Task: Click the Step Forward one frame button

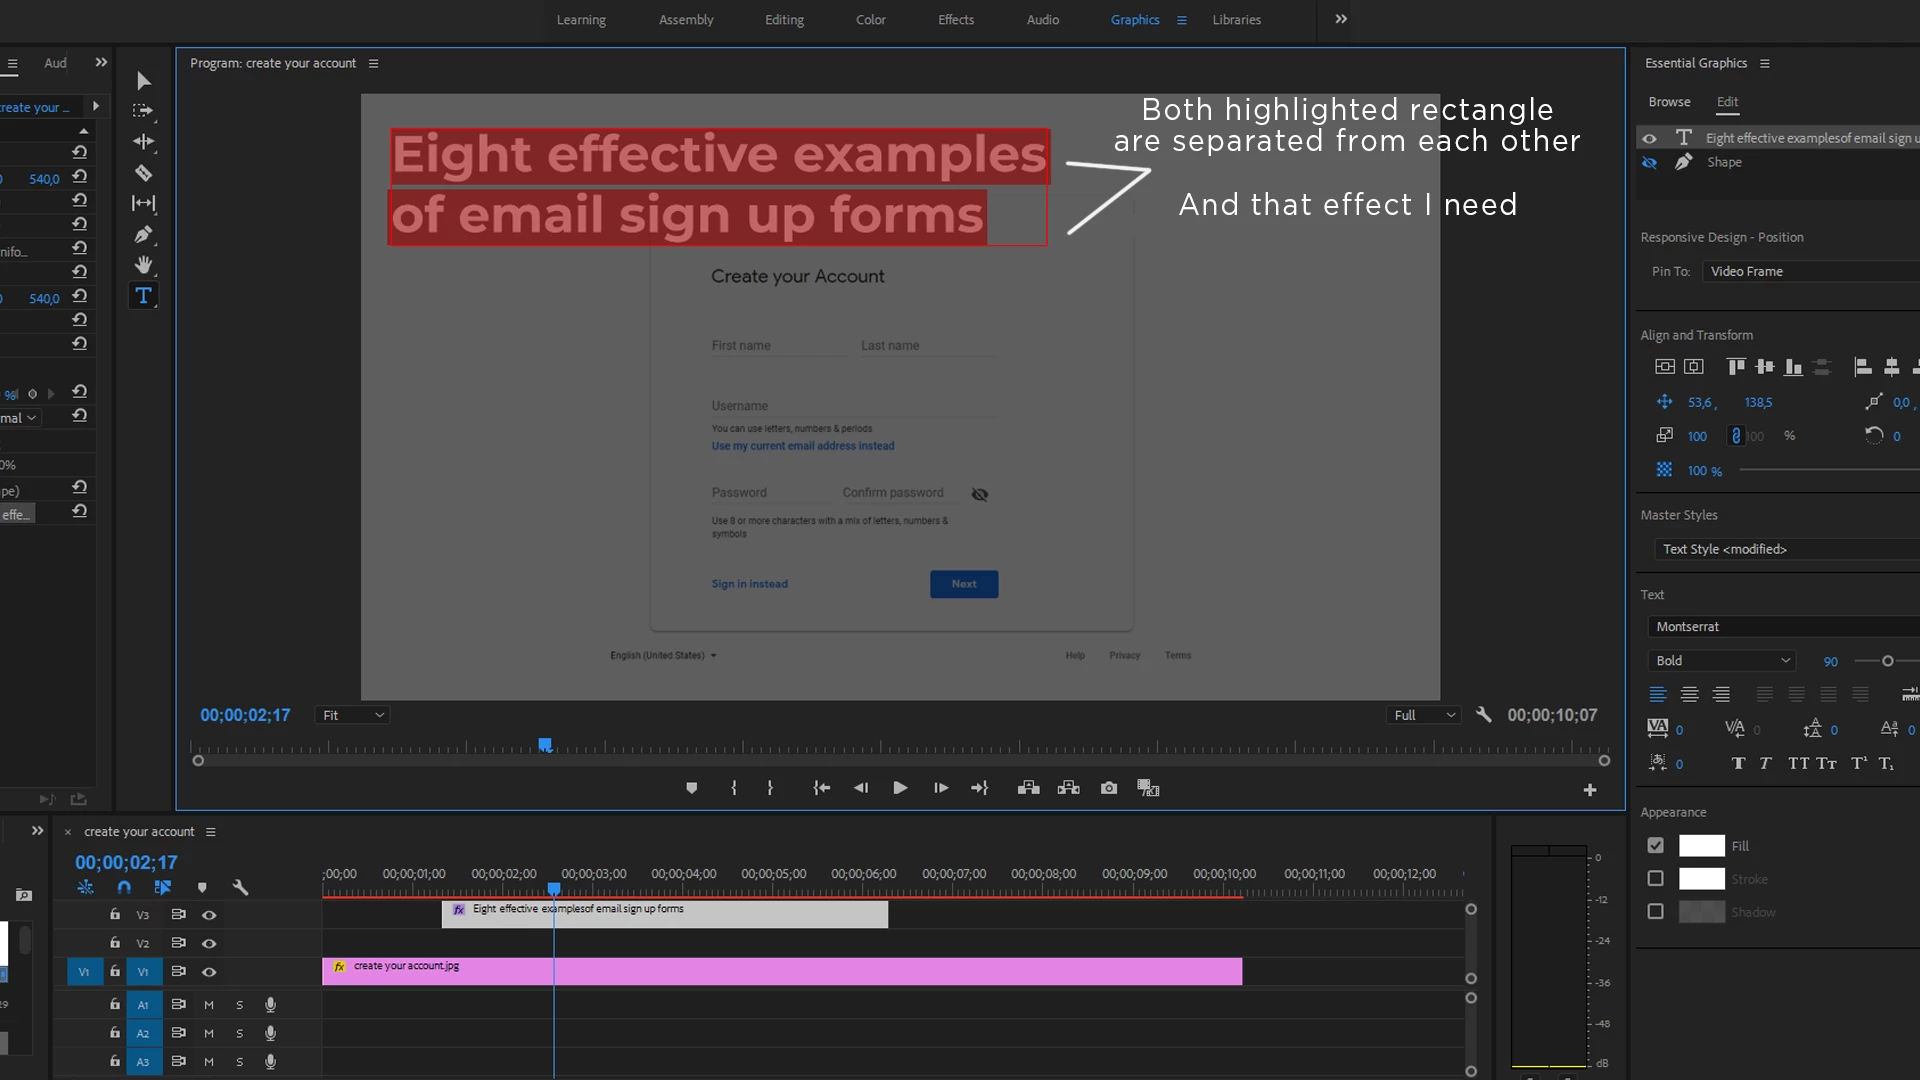Action: [x=940, y=788]
